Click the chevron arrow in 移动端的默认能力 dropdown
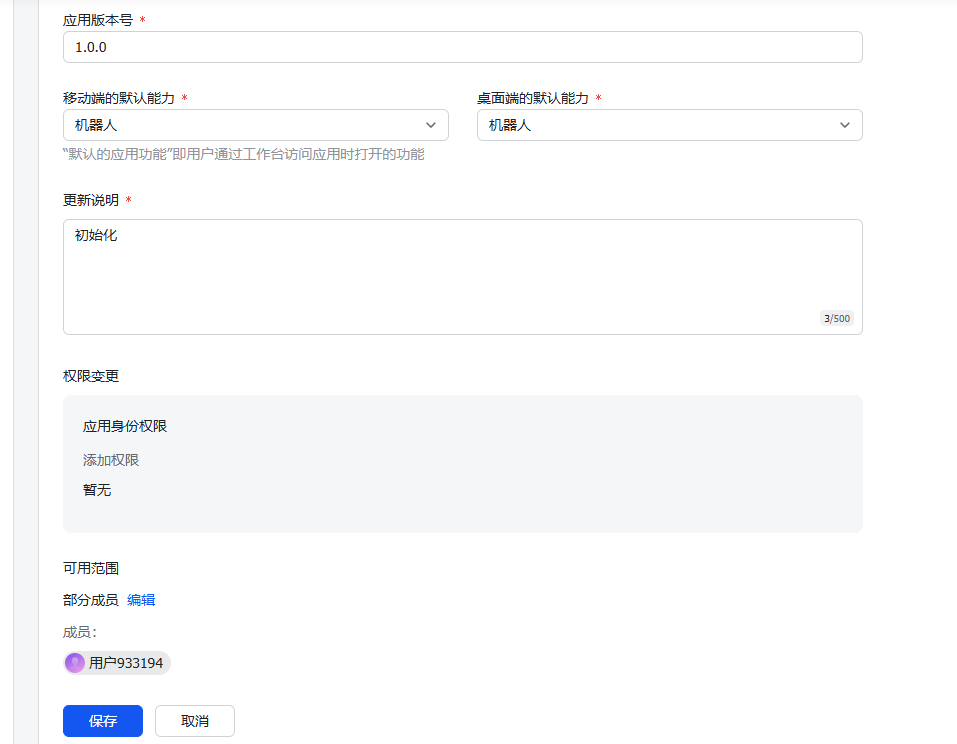This screenshot has height=744, width=957. (431, 125)
